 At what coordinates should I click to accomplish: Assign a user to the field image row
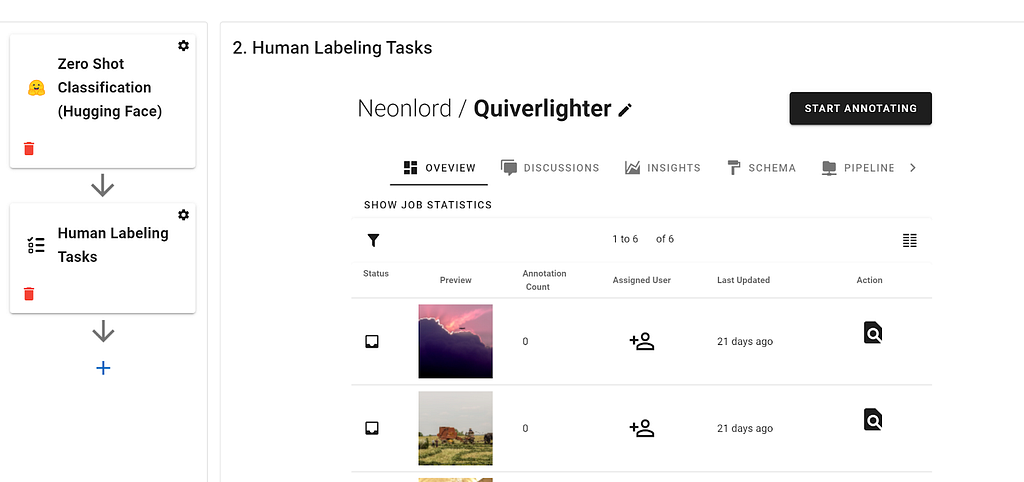(642, 428)
